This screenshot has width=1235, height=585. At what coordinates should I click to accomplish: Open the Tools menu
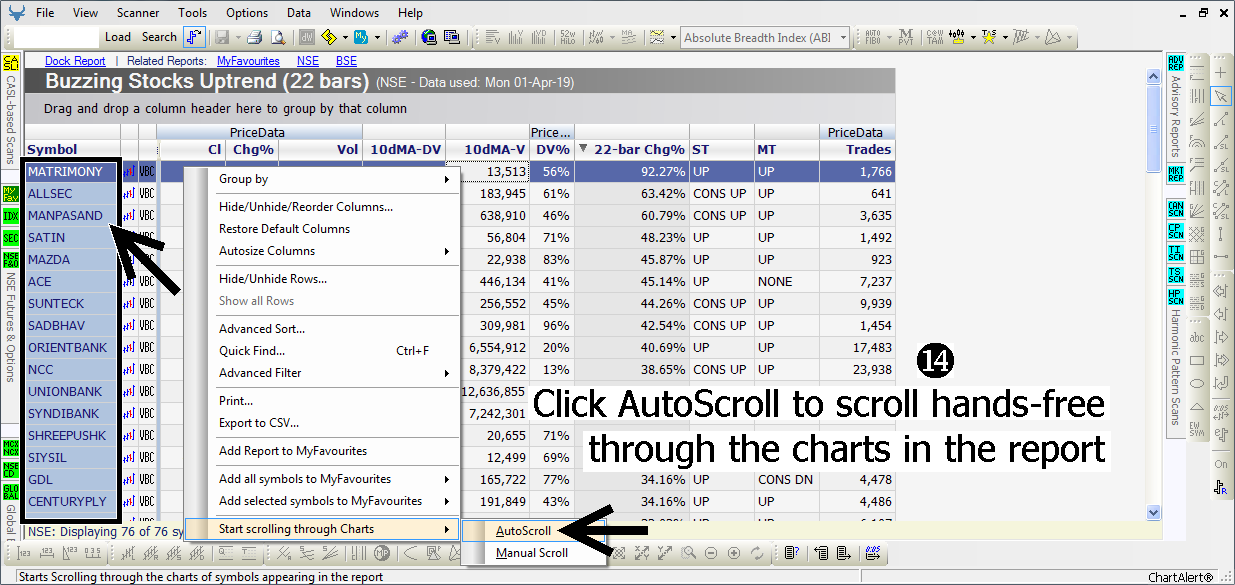click(x=193, y=13)
